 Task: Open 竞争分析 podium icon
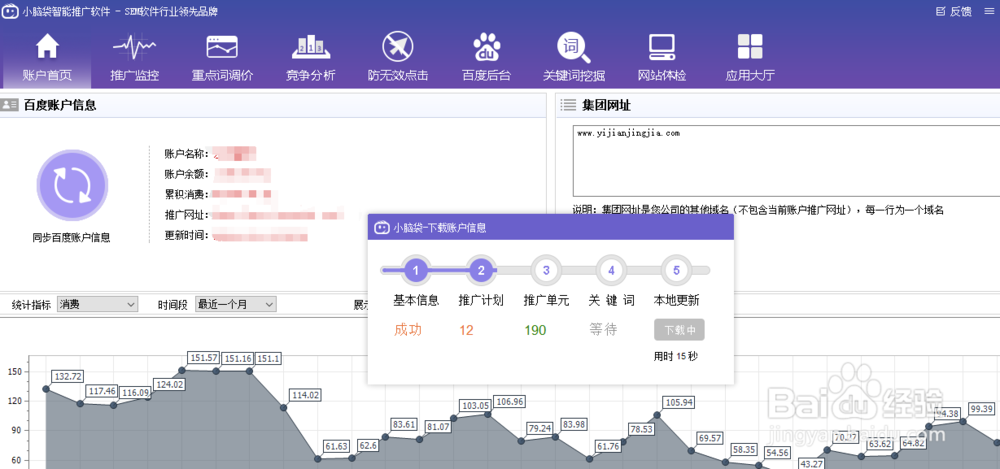coord(311,47)
